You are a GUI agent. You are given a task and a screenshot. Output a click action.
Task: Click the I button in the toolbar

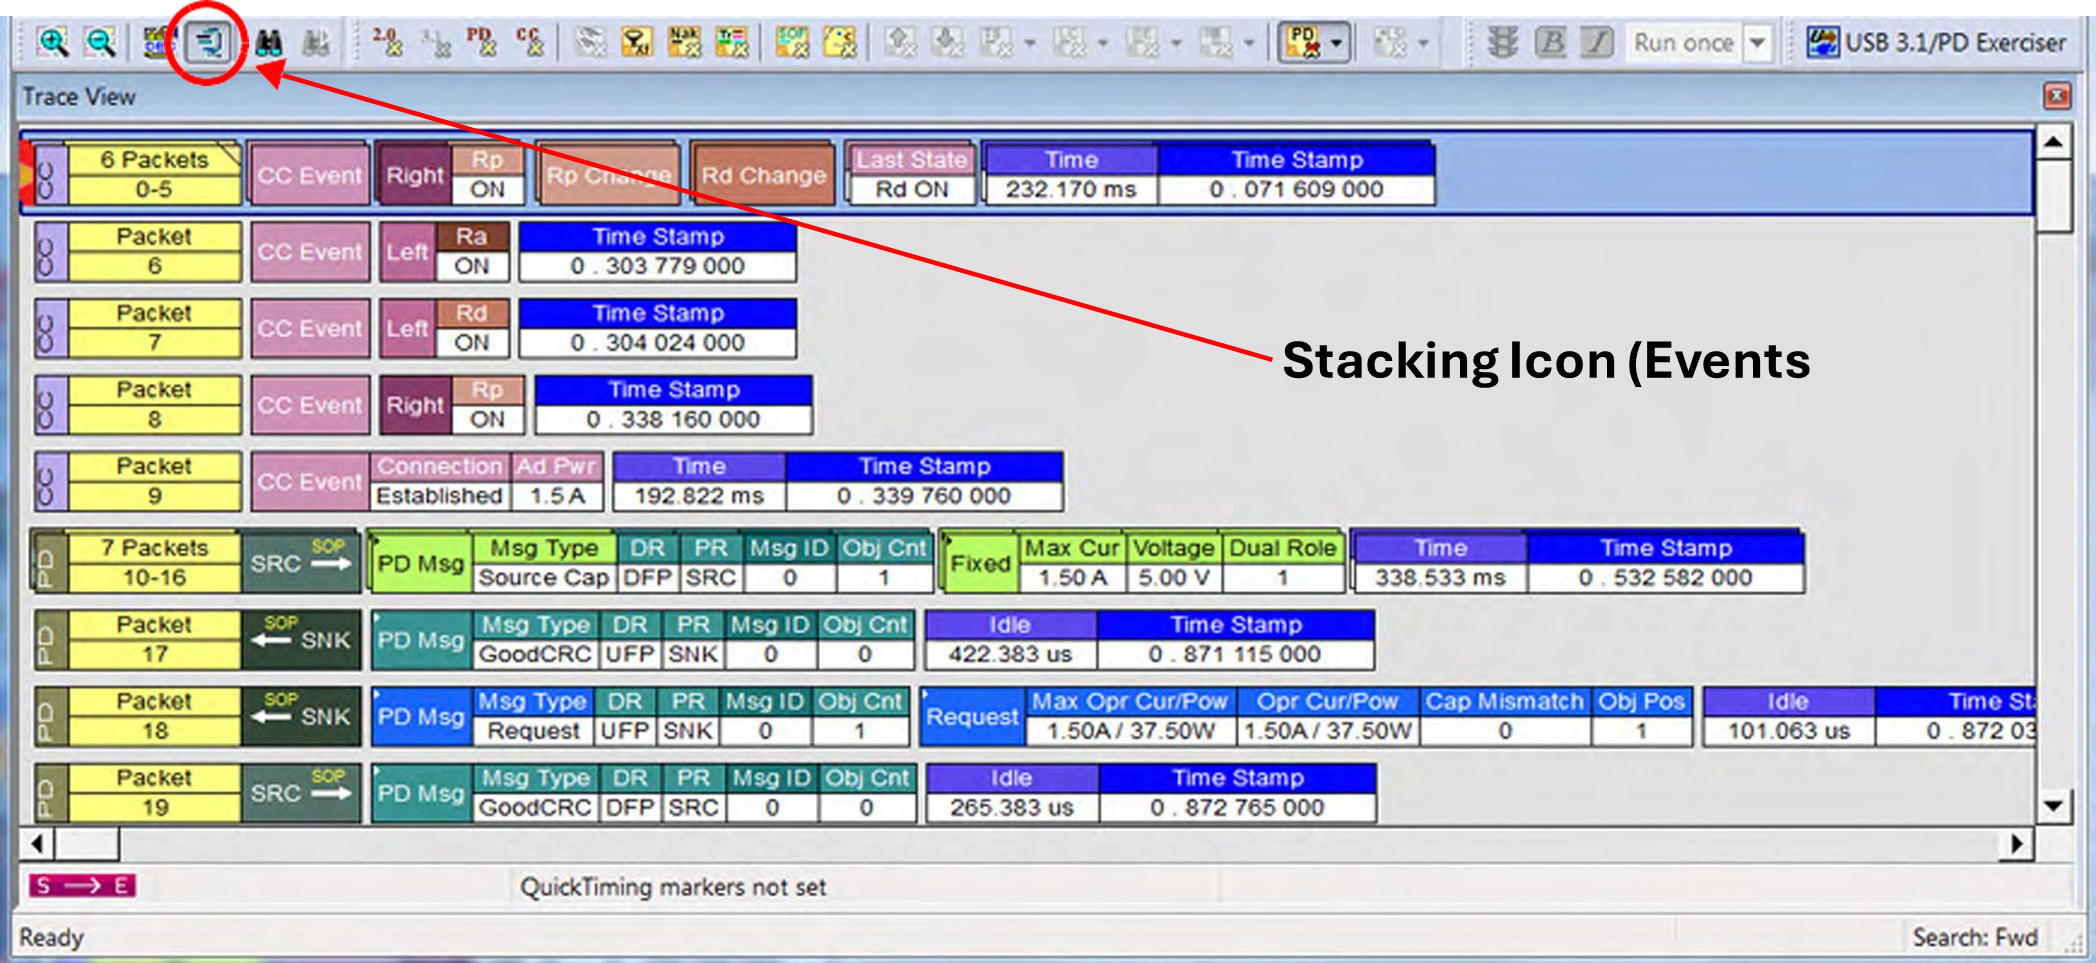[1598, 42]
